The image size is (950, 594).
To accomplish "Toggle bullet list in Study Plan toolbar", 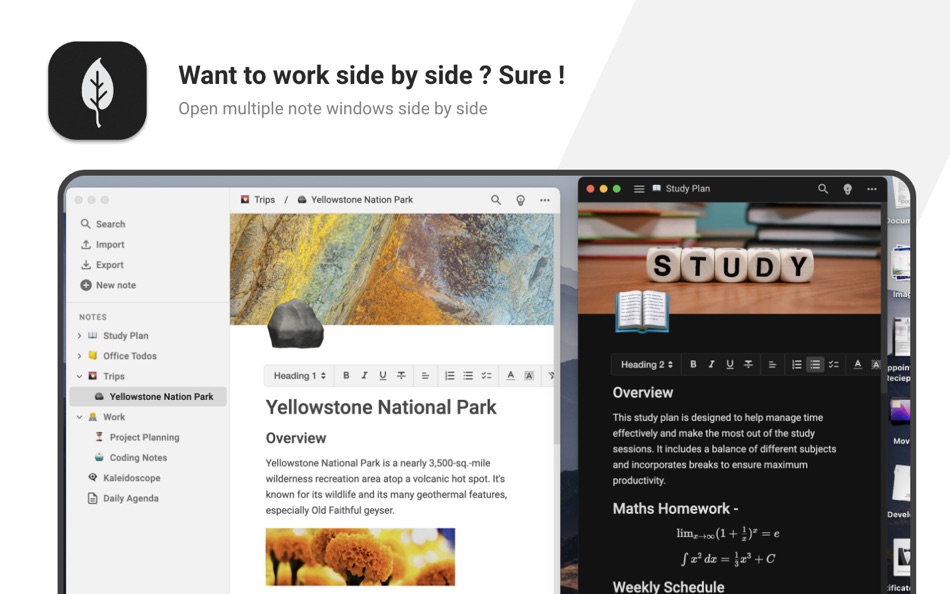I will click(815, 364).
